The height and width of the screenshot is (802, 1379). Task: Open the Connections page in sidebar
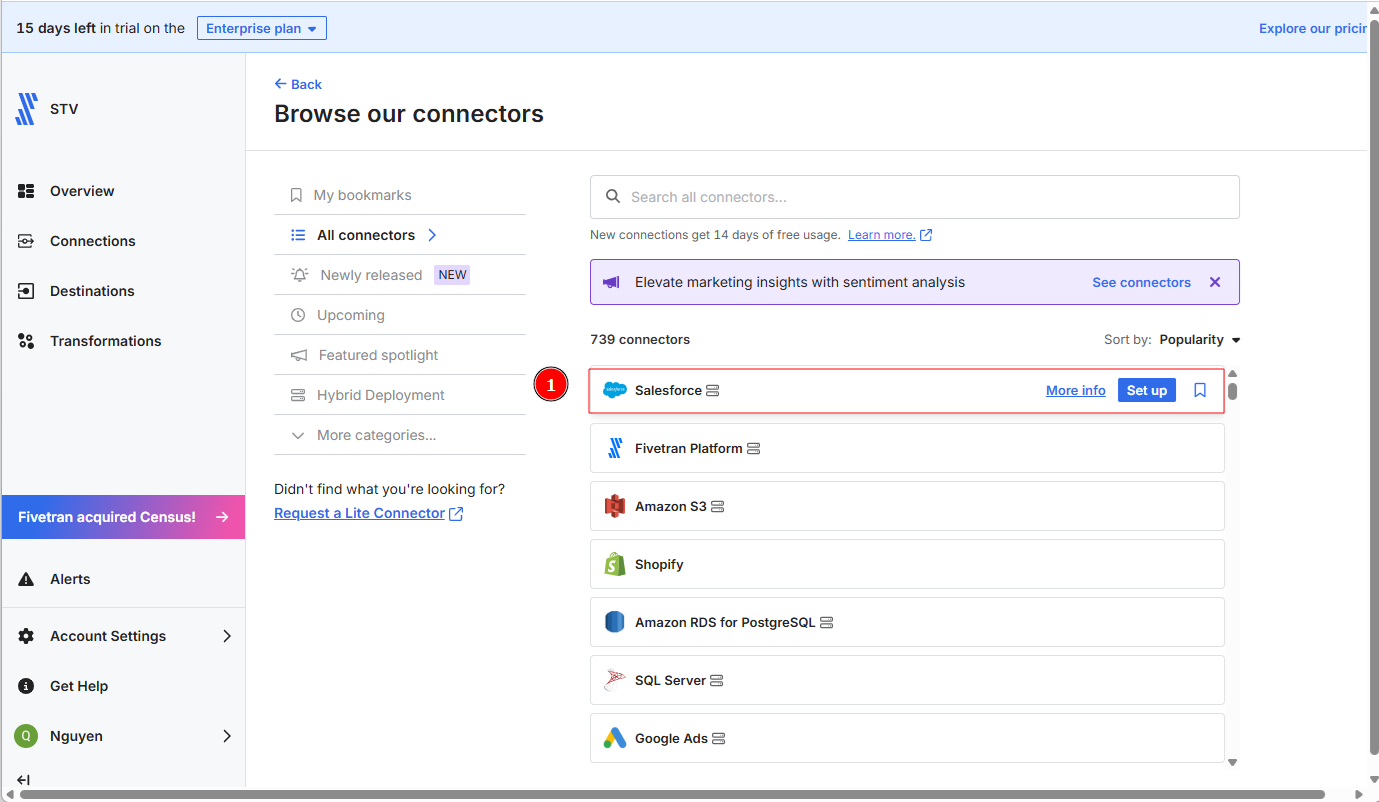pos(92,241)
